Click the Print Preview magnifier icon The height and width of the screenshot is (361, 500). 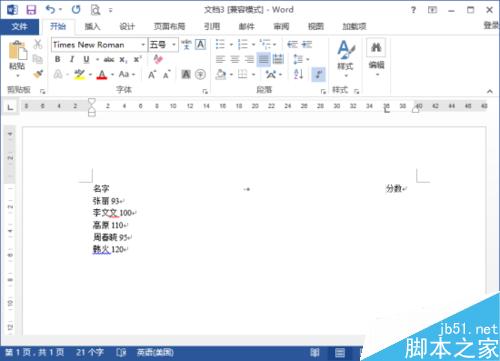click(95, 10)
